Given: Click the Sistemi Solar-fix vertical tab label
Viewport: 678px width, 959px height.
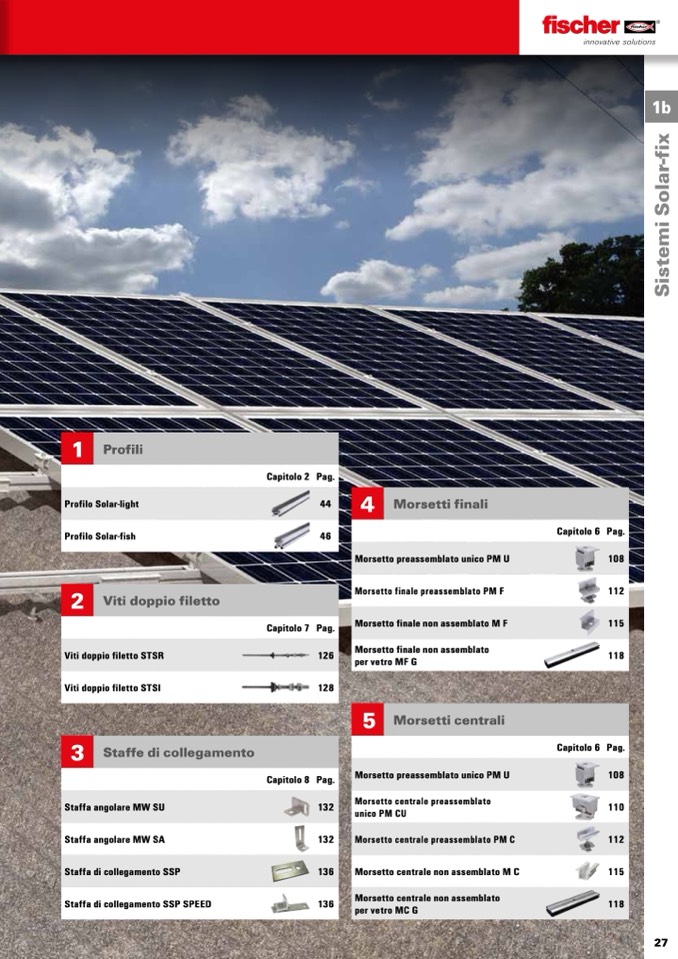Looking at the screenshot, I should point(661,215).
